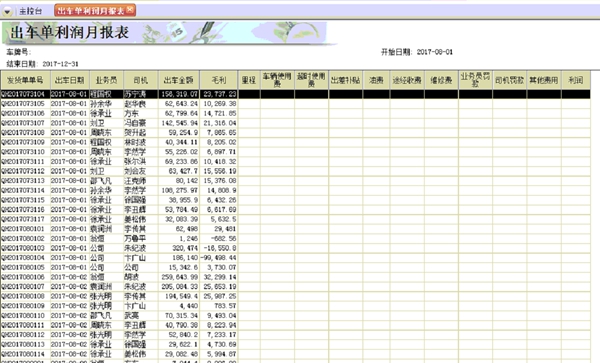Select order number QH2017080103
600x363 pixels.
(23, 248)
